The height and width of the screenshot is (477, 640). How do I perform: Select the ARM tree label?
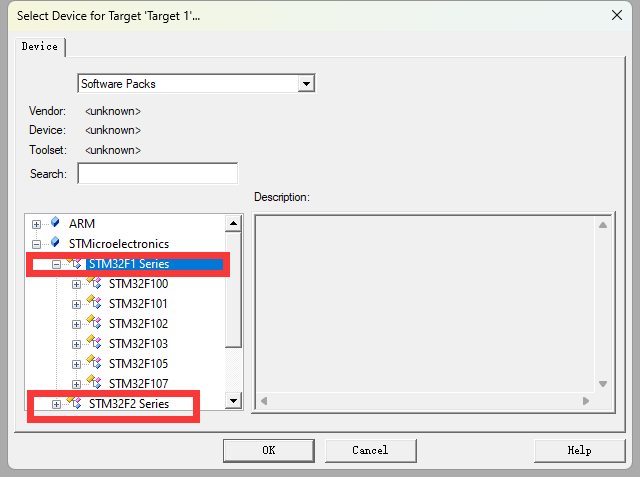[82, 224]
